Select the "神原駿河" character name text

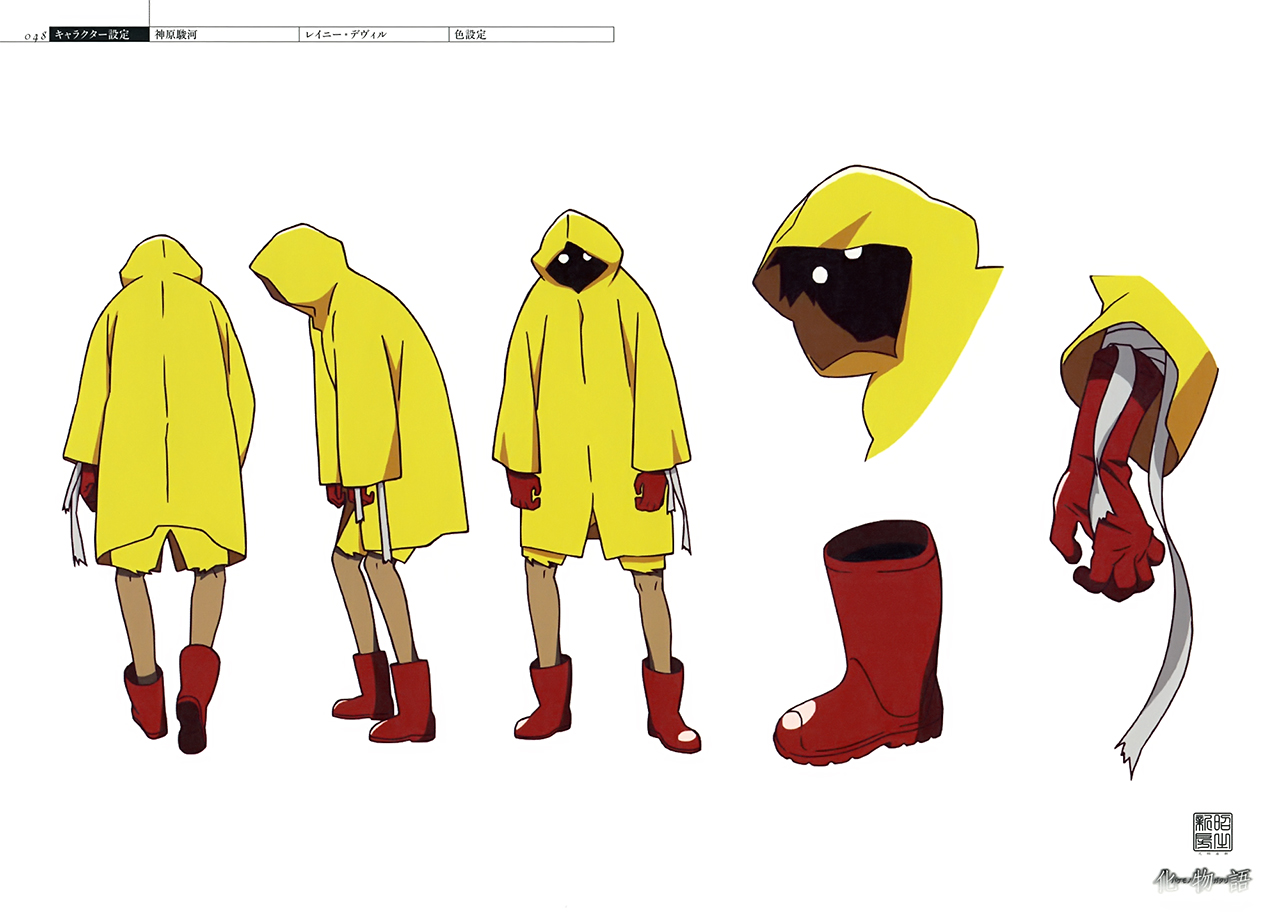[x=177, y=35]
